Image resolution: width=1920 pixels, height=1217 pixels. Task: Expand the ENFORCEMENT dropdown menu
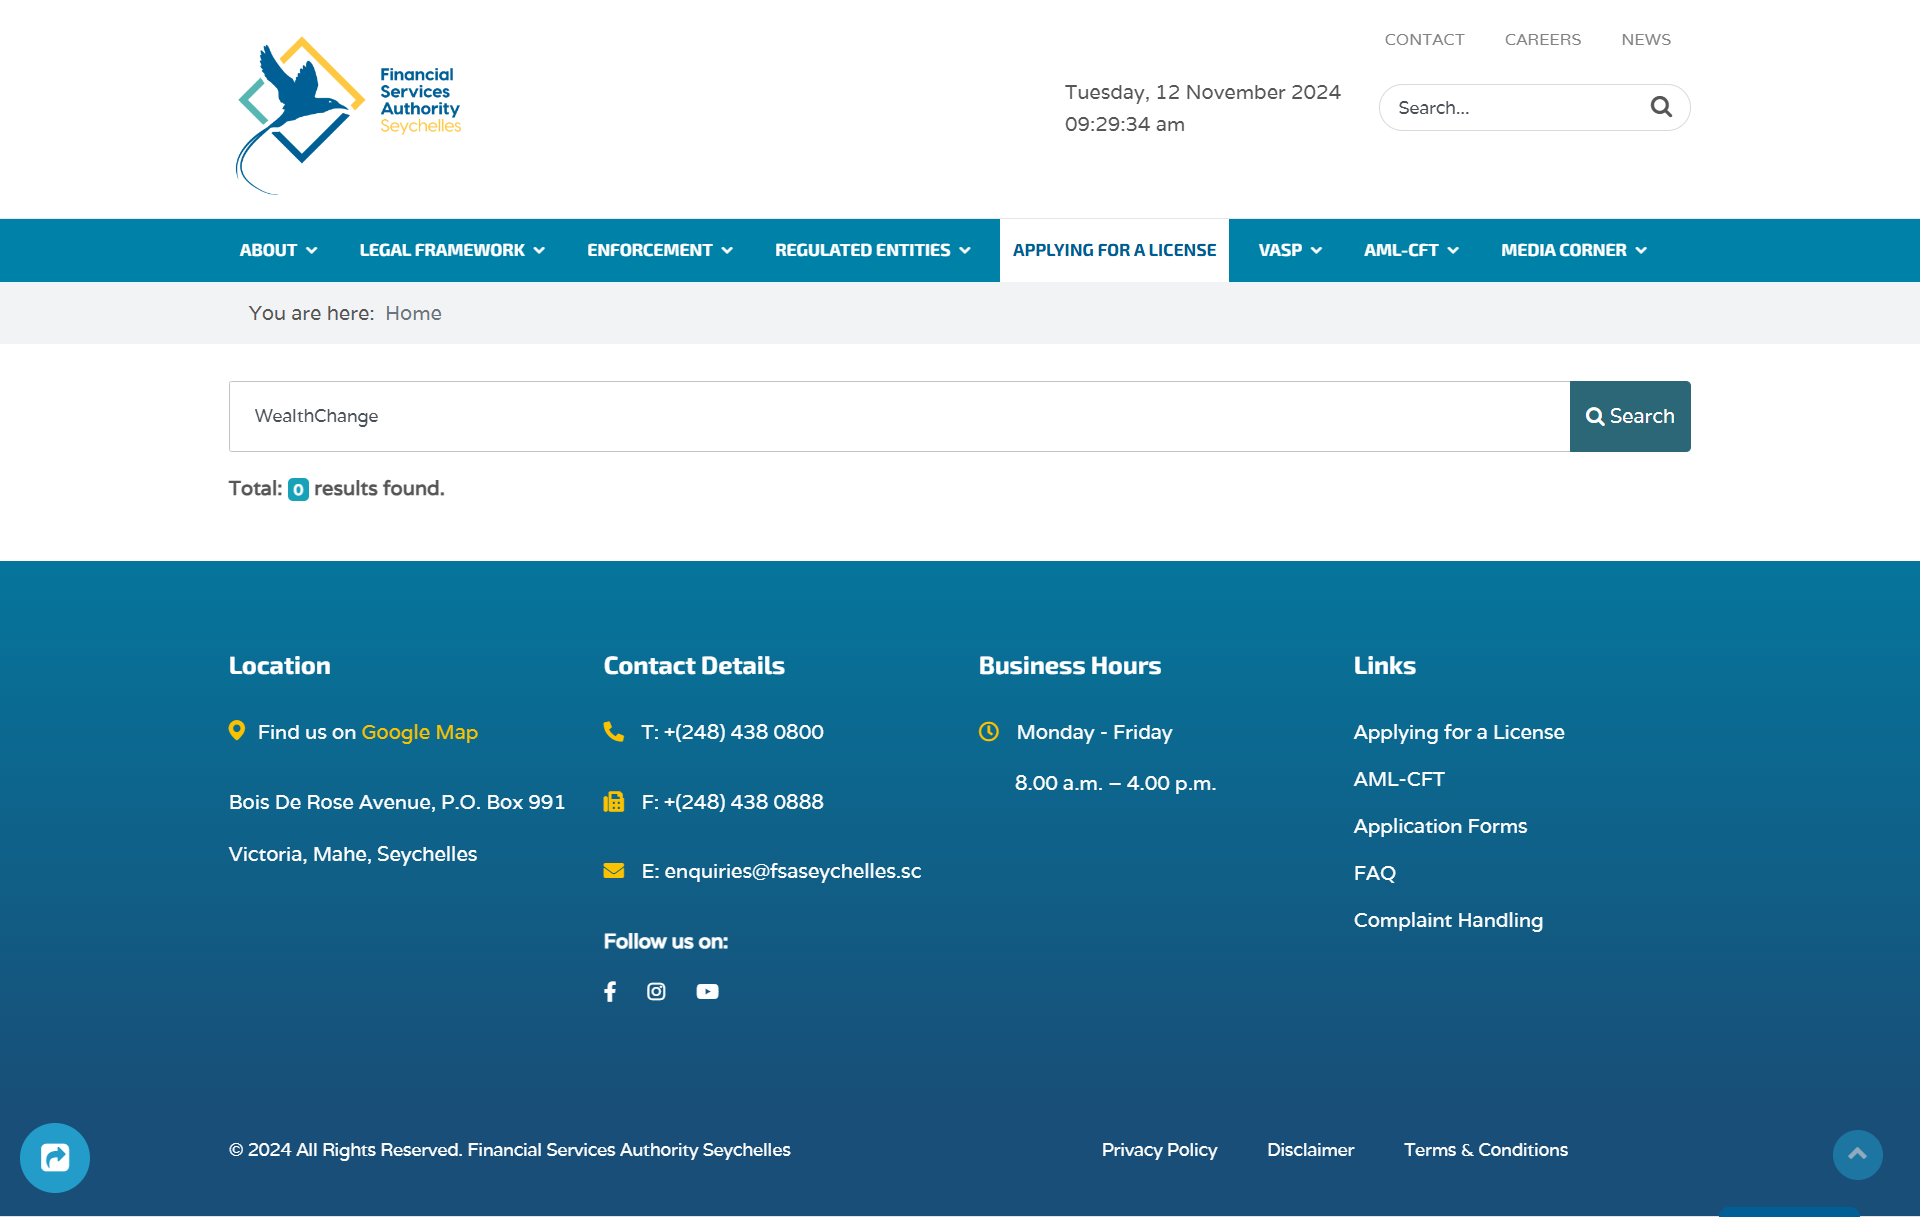click(x=660, y=250)
